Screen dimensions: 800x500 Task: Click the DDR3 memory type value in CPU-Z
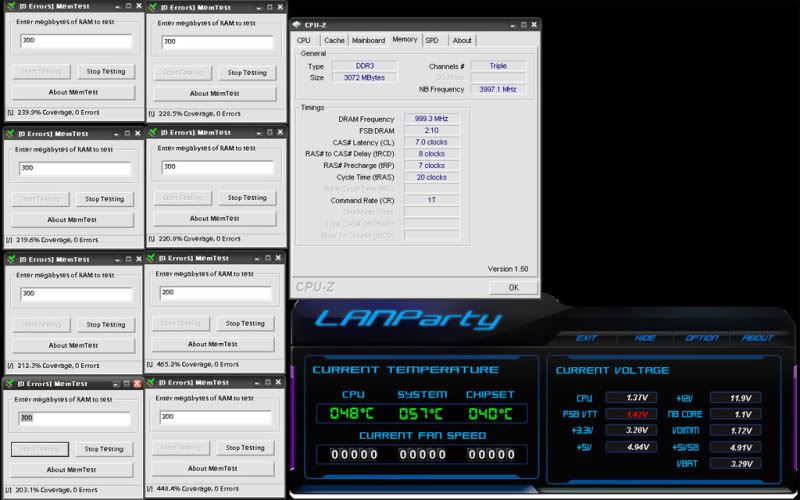364,66
